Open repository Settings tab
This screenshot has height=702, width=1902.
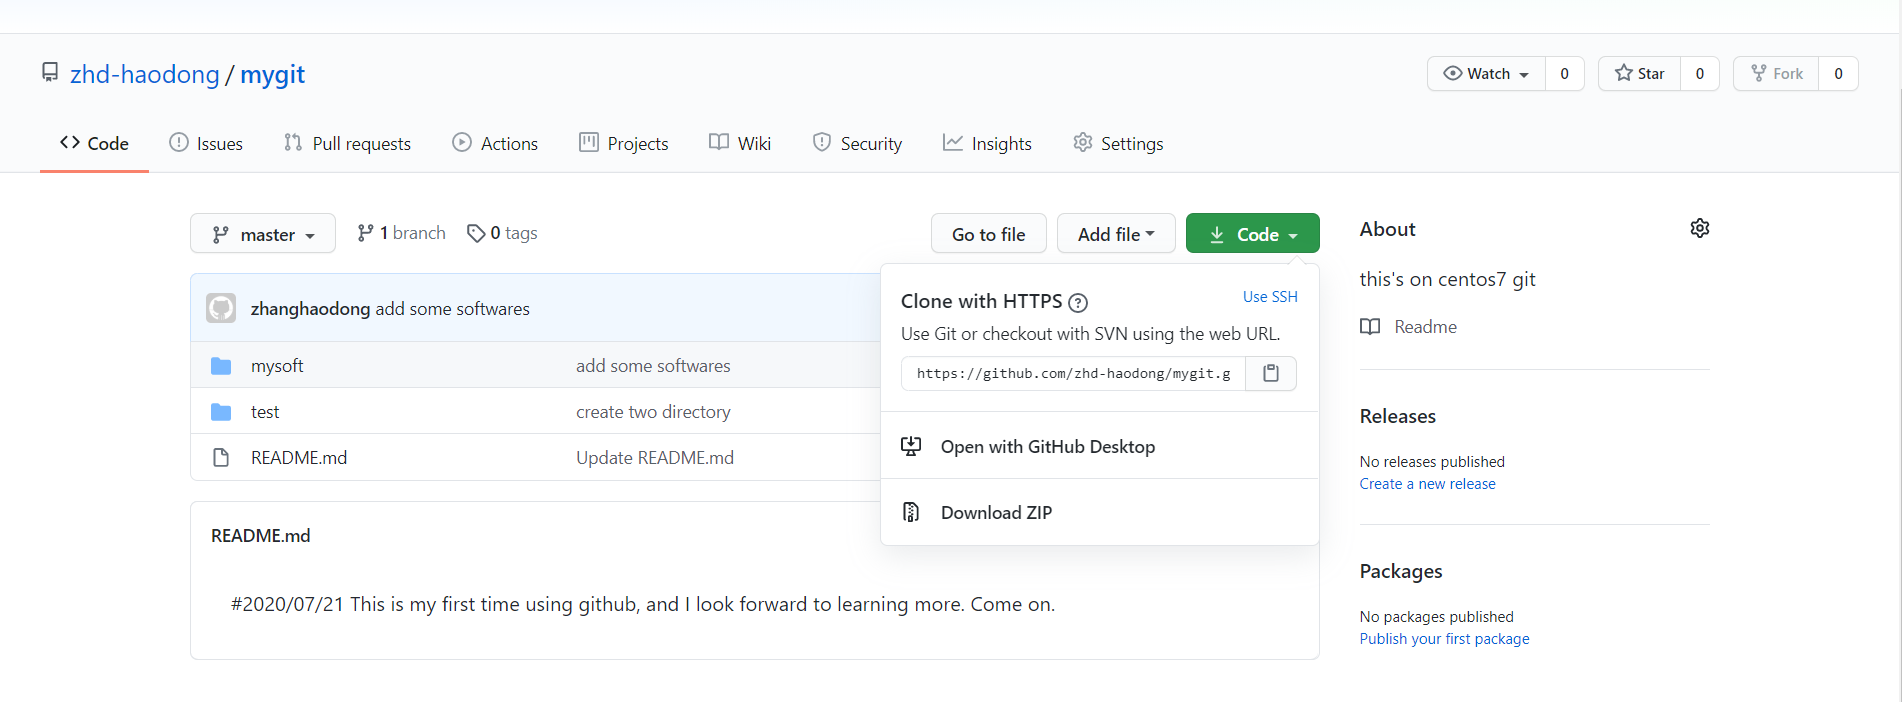point(1118,143)
